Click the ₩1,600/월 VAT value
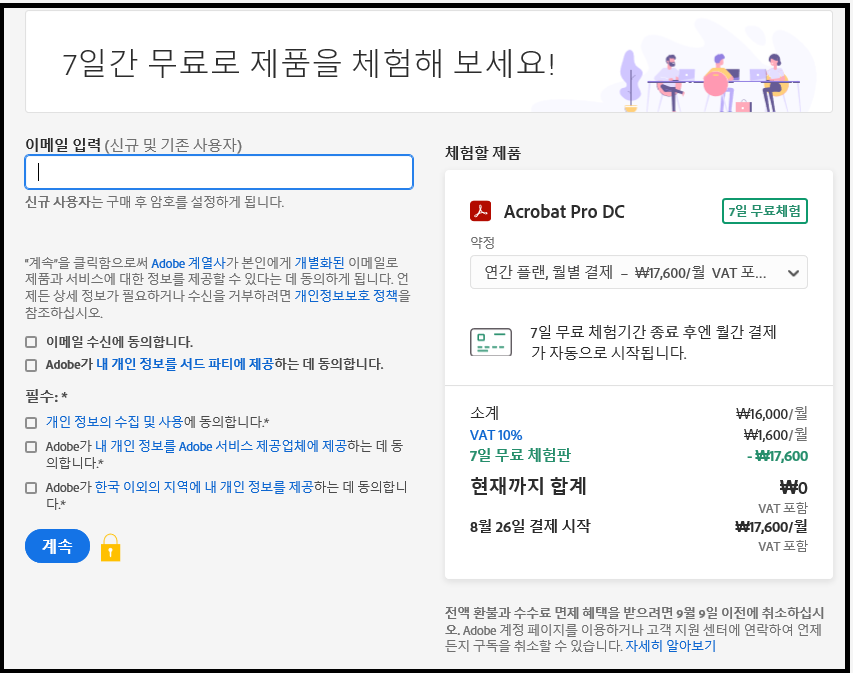Viewport: 853px width, 673px height. coord(776,435)
